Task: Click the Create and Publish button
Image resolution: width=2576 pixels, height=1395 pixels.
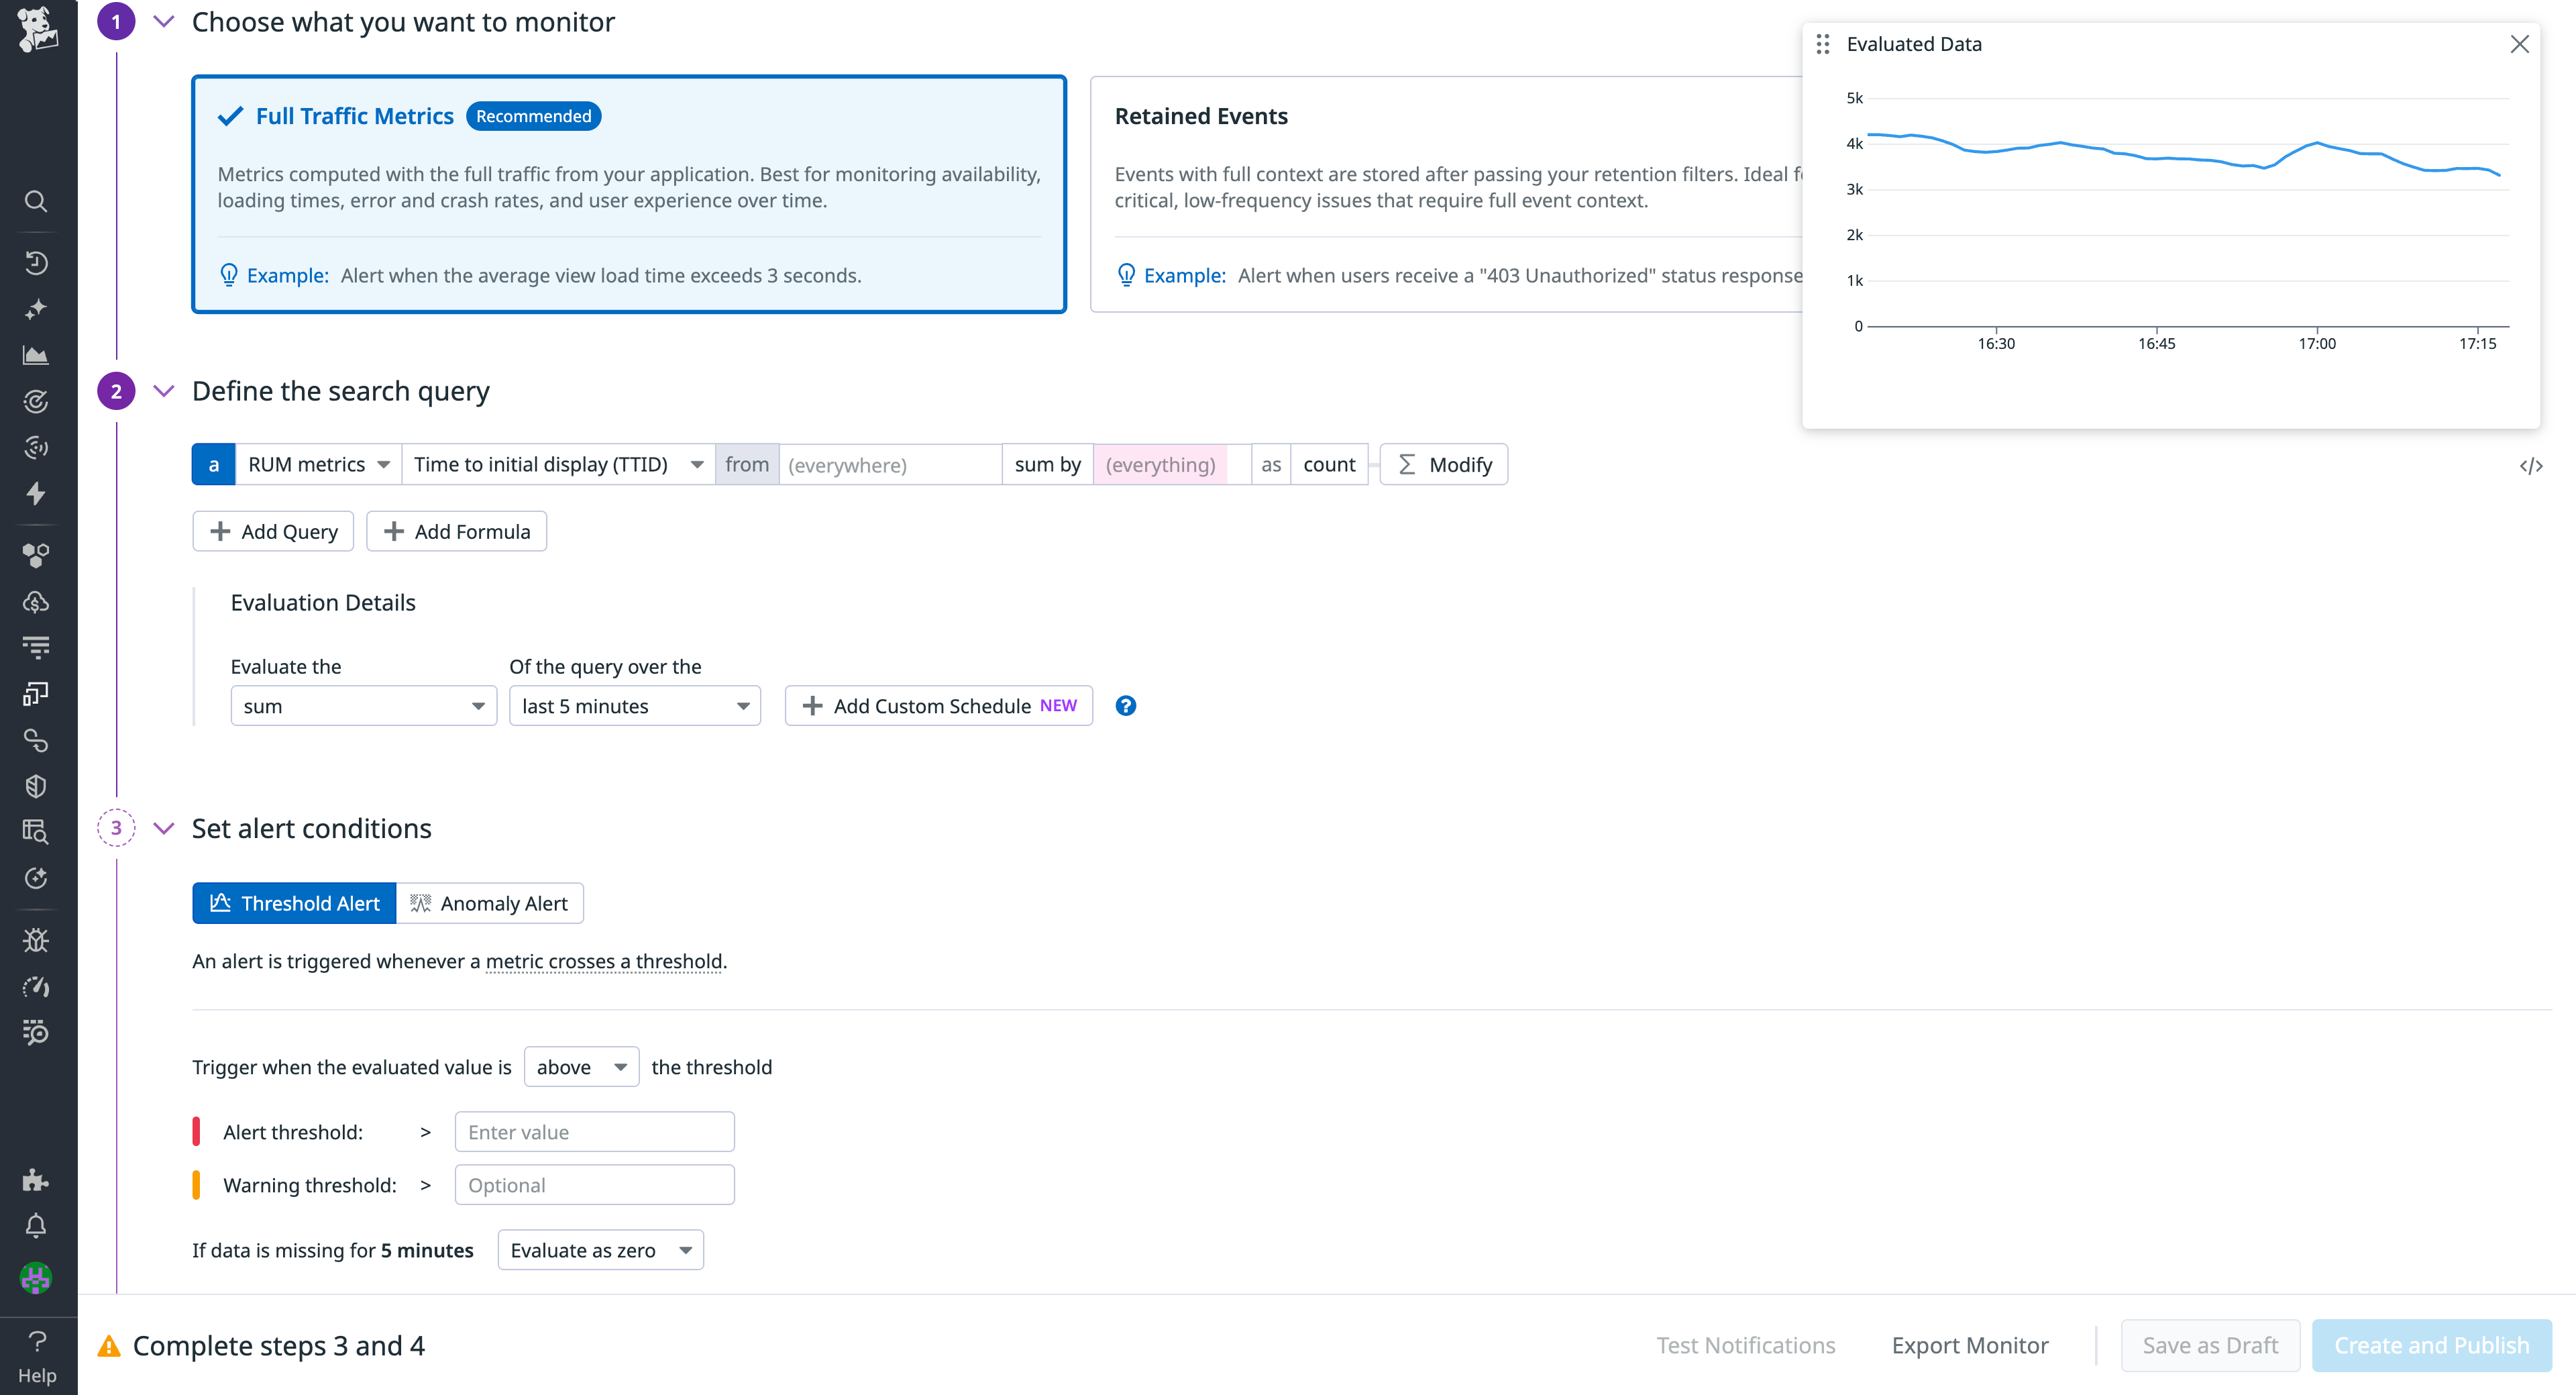Action: [2432, 1345]
